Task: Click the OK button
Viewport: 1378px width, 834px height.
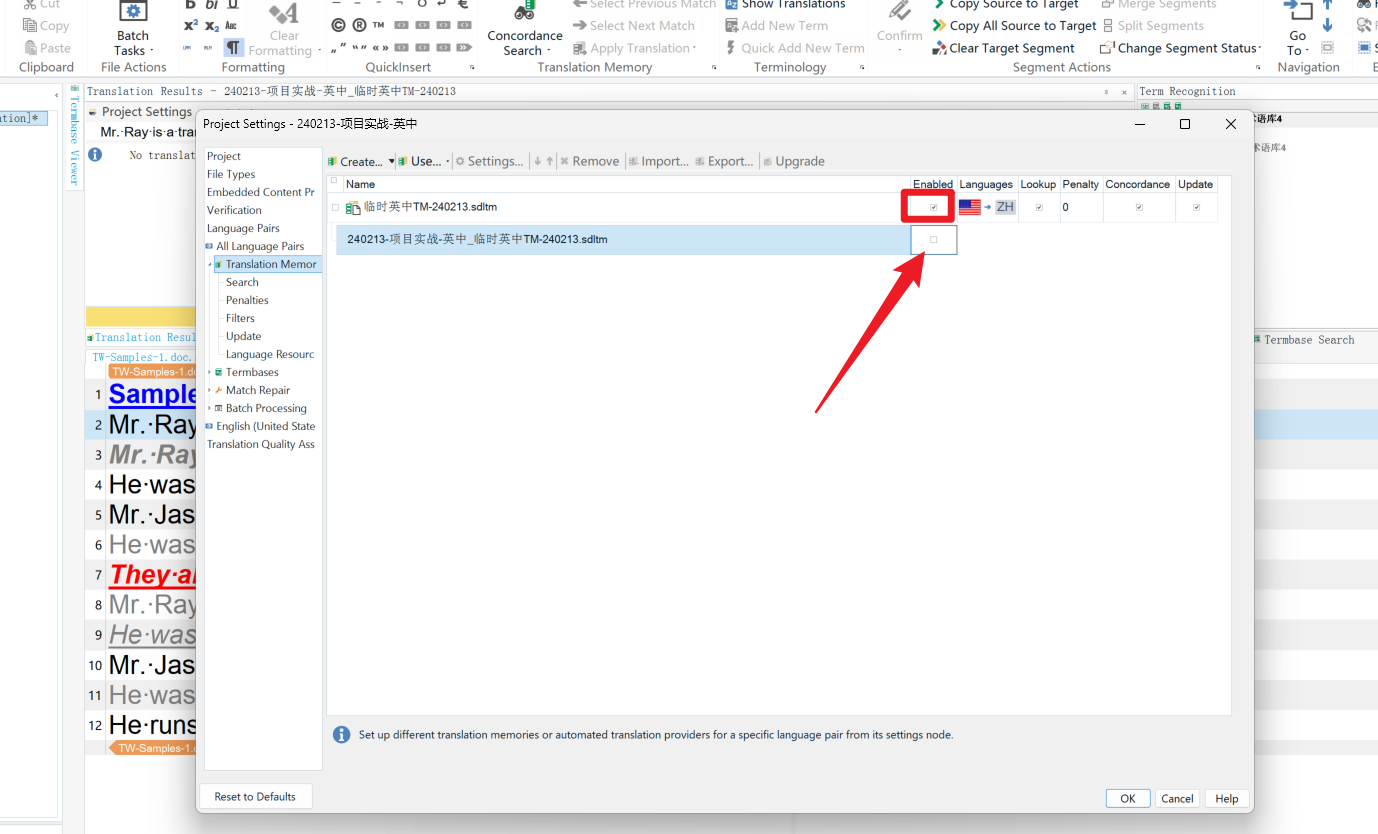Action: (x=1128, y=798)
